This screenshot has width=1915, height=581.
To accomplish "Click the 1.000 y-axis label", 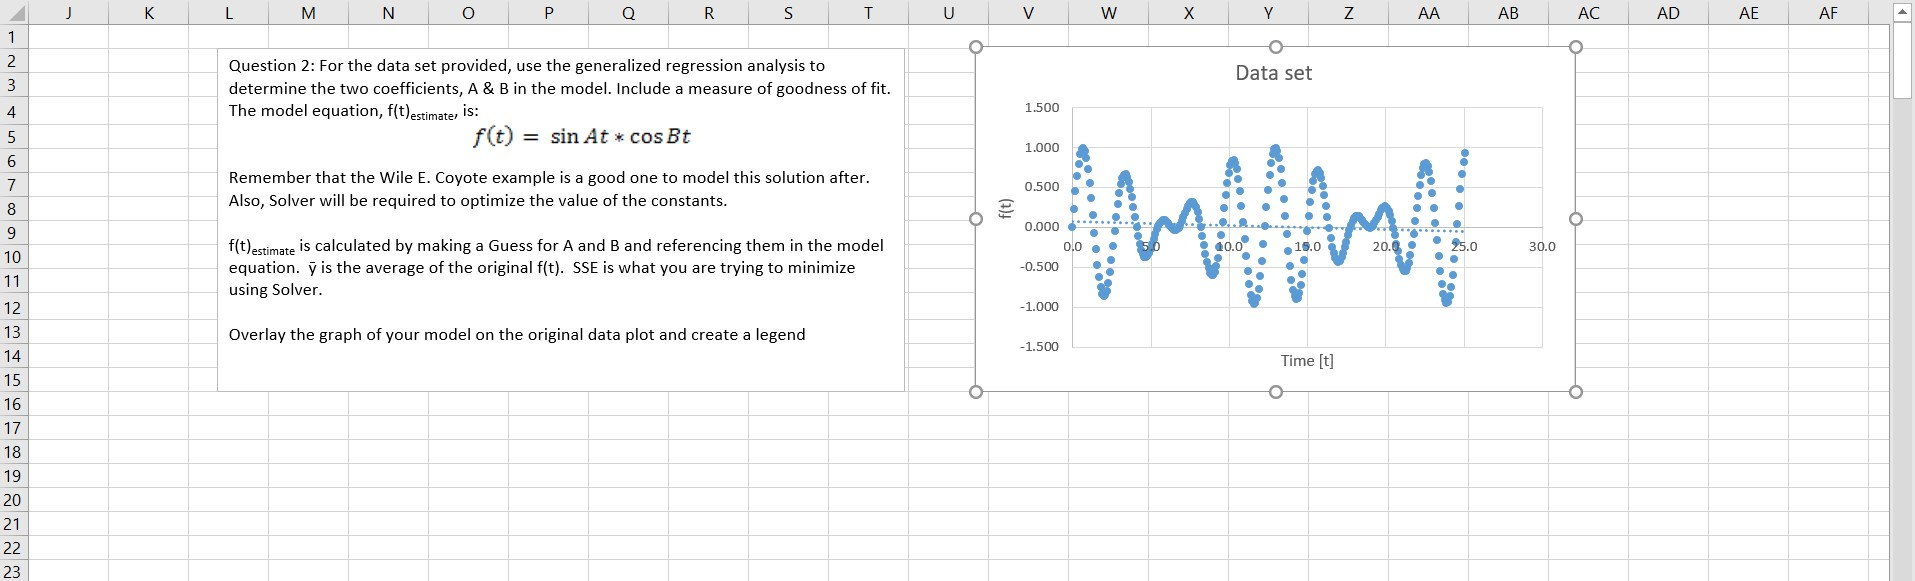I will [x=1041, y=147].
